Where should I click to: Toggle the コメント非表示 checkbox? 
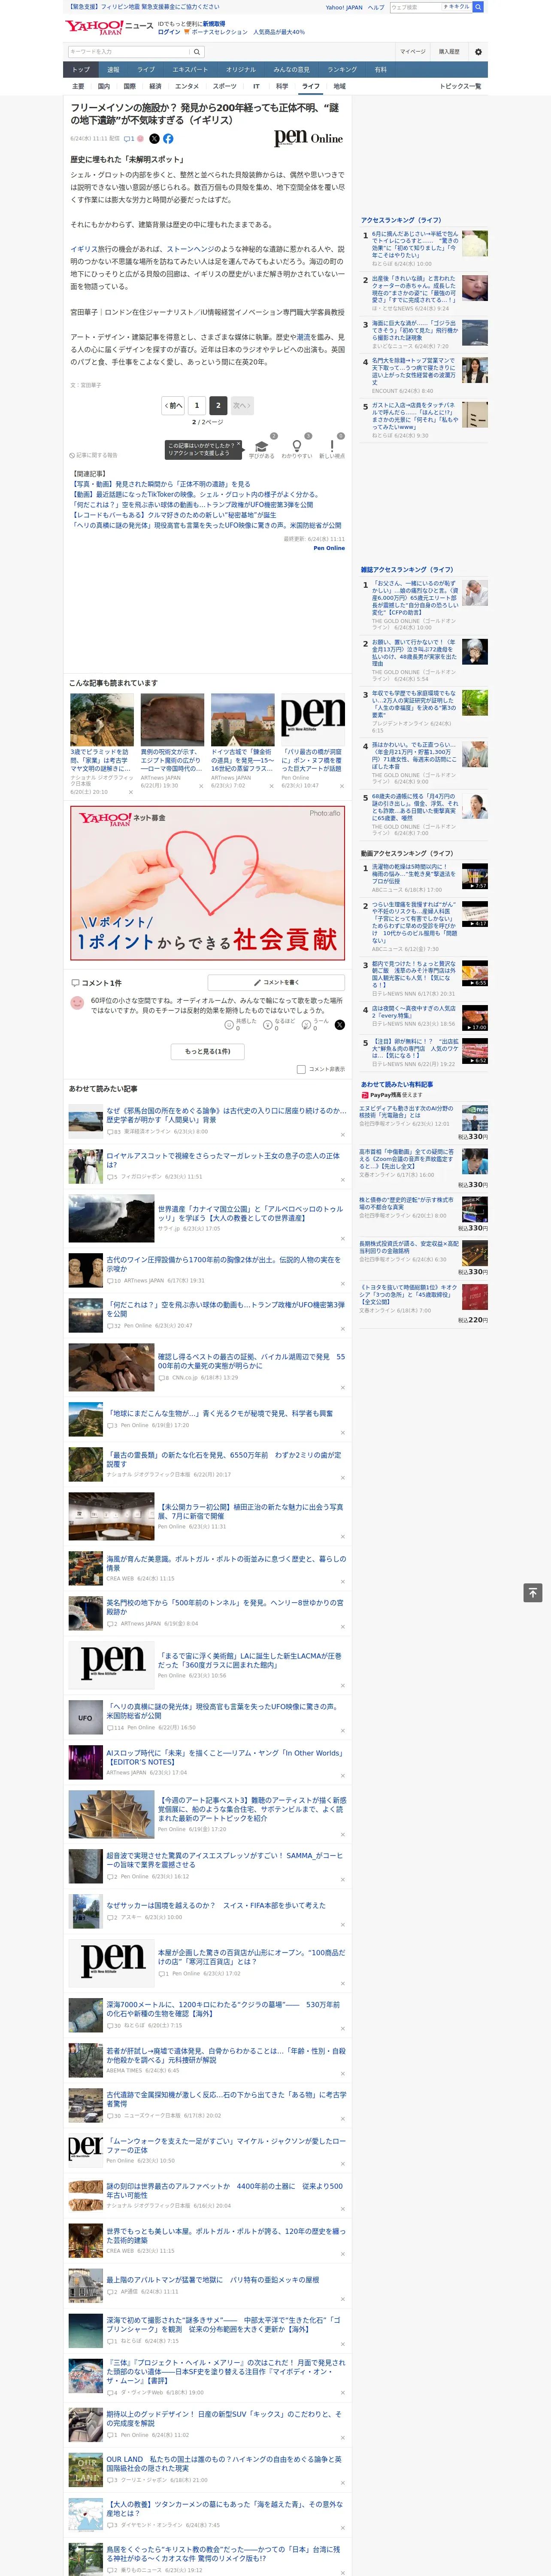[301, 1069]
